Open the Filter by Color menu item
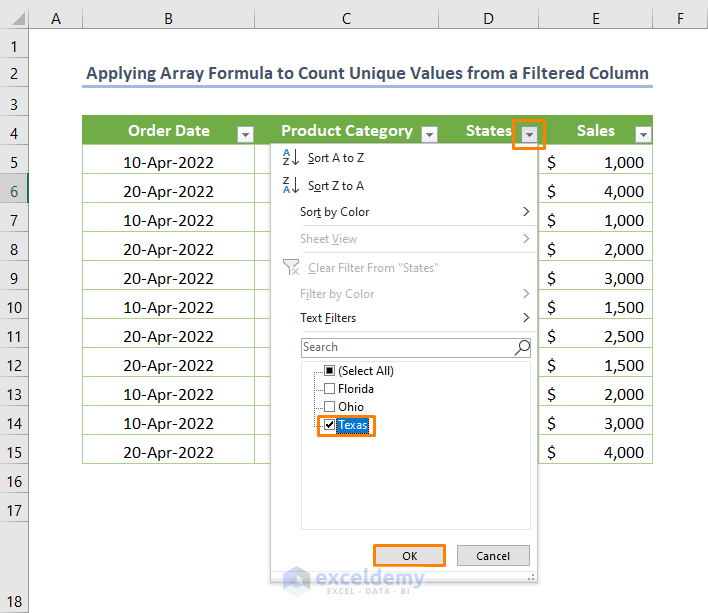 404,294
